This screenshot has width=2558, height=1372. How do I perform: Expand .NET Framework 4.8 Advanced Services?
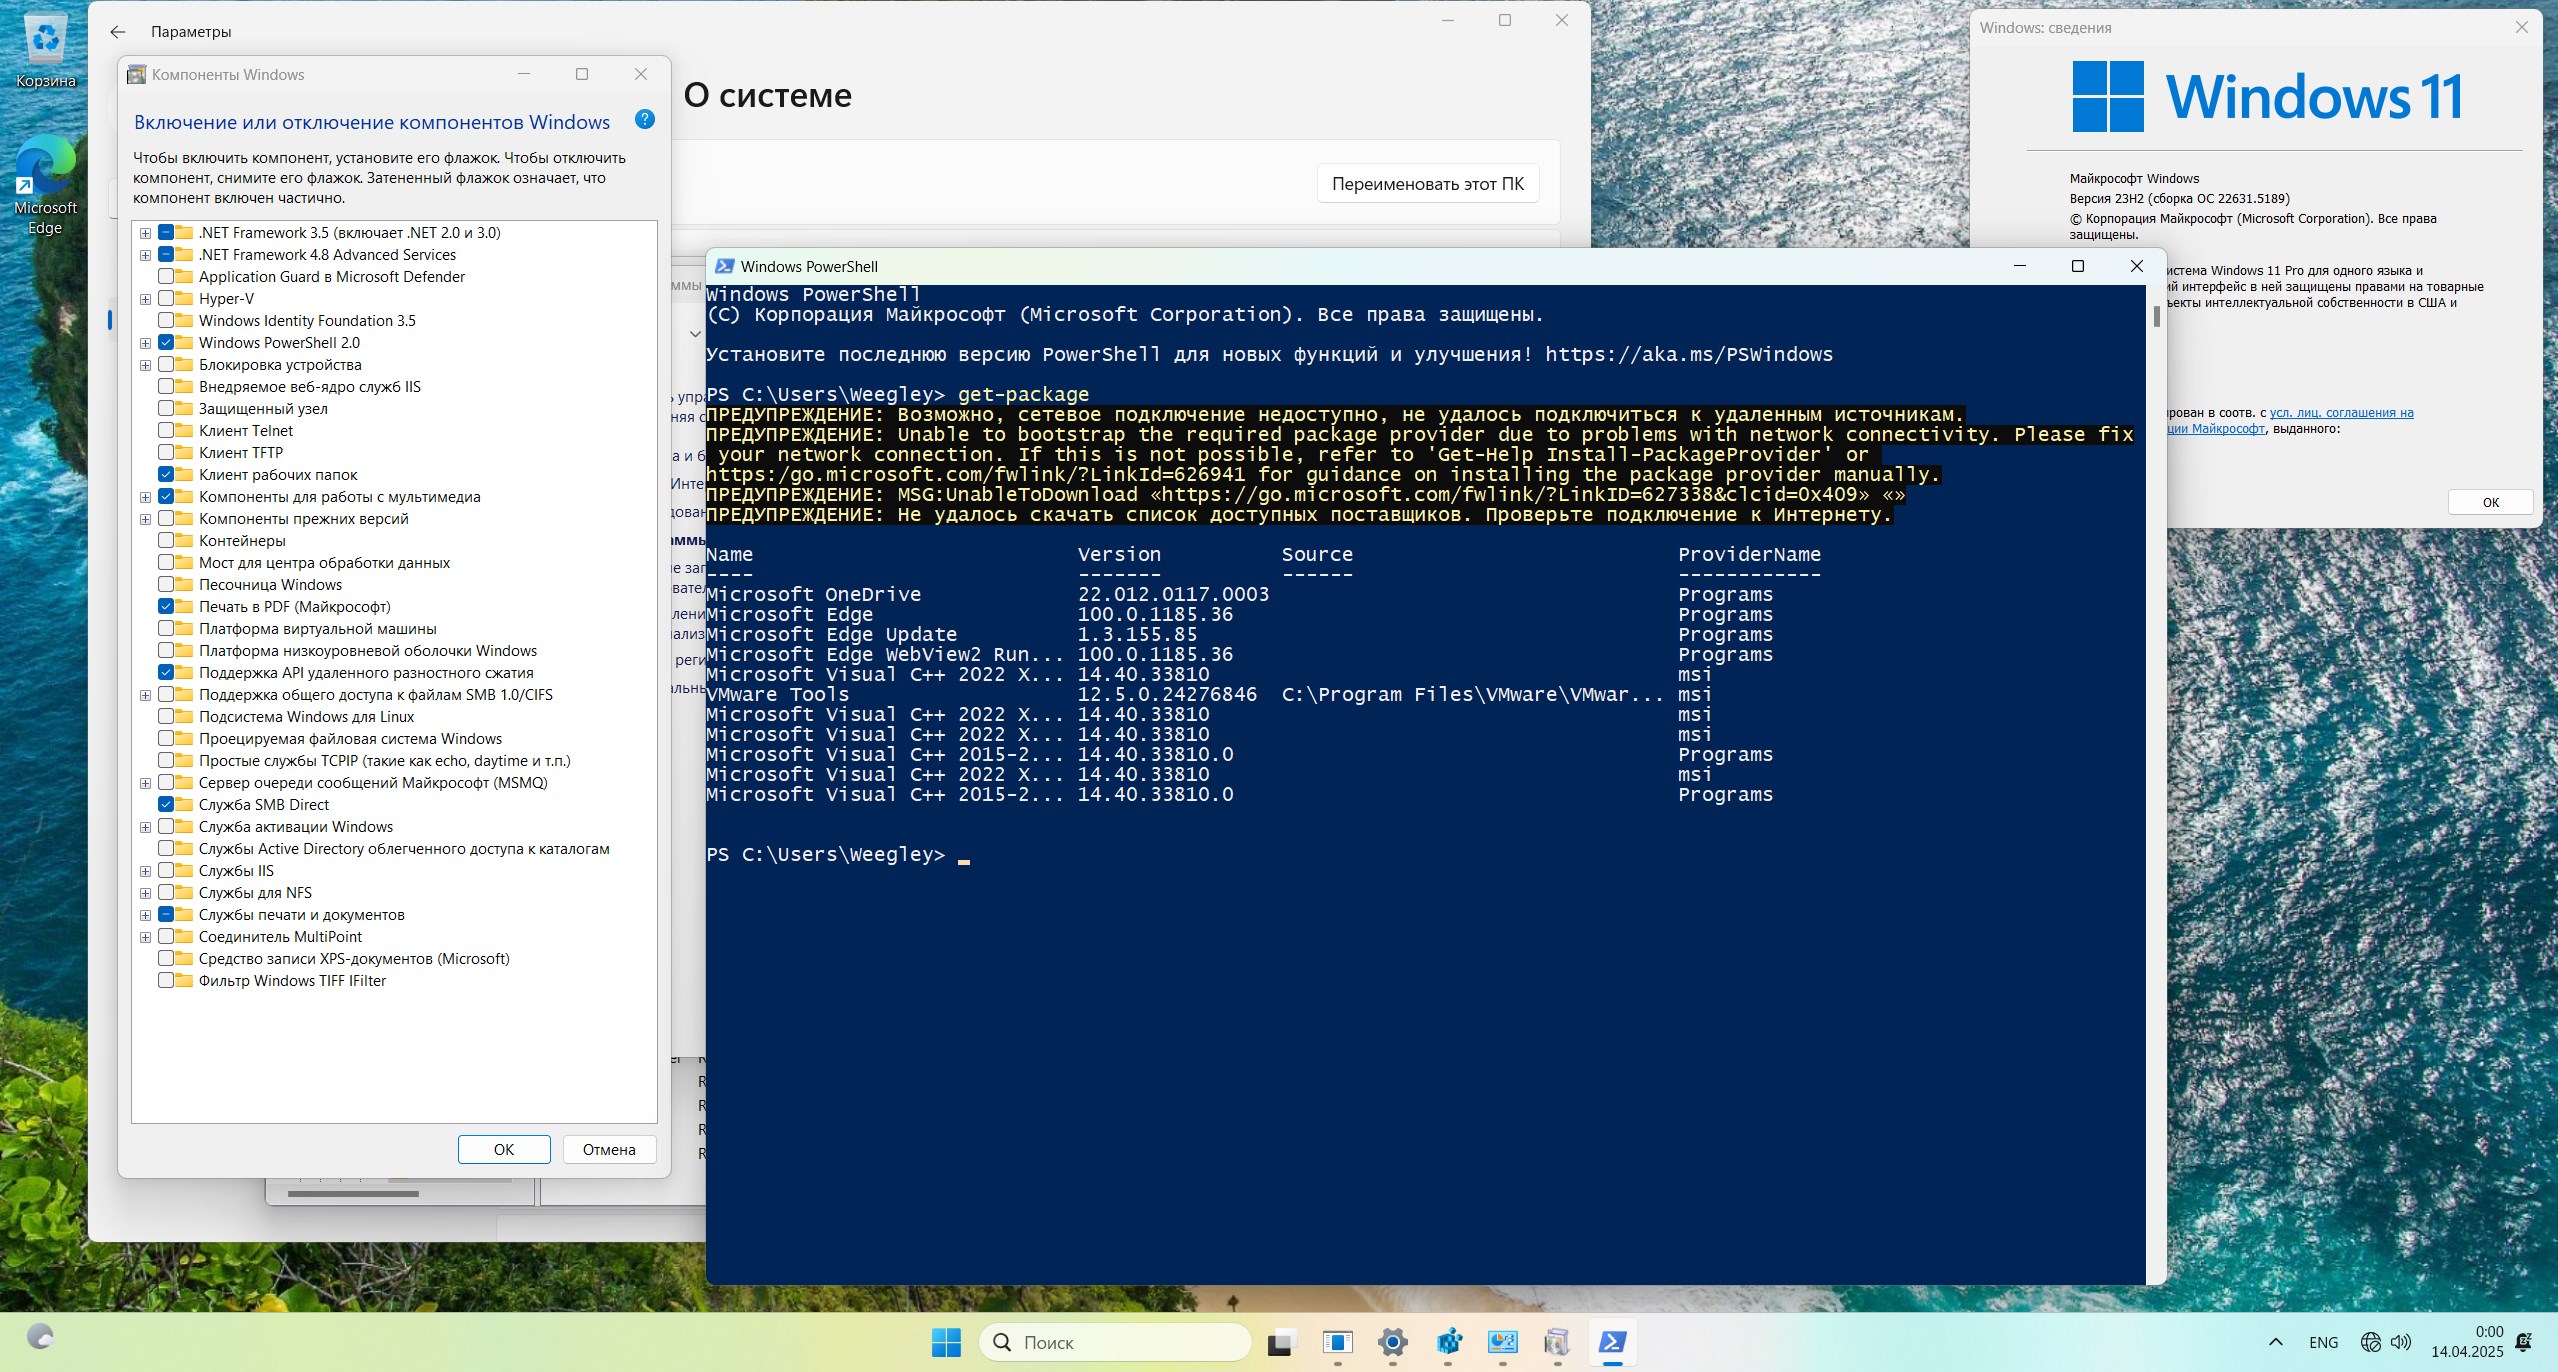(147, 254)
